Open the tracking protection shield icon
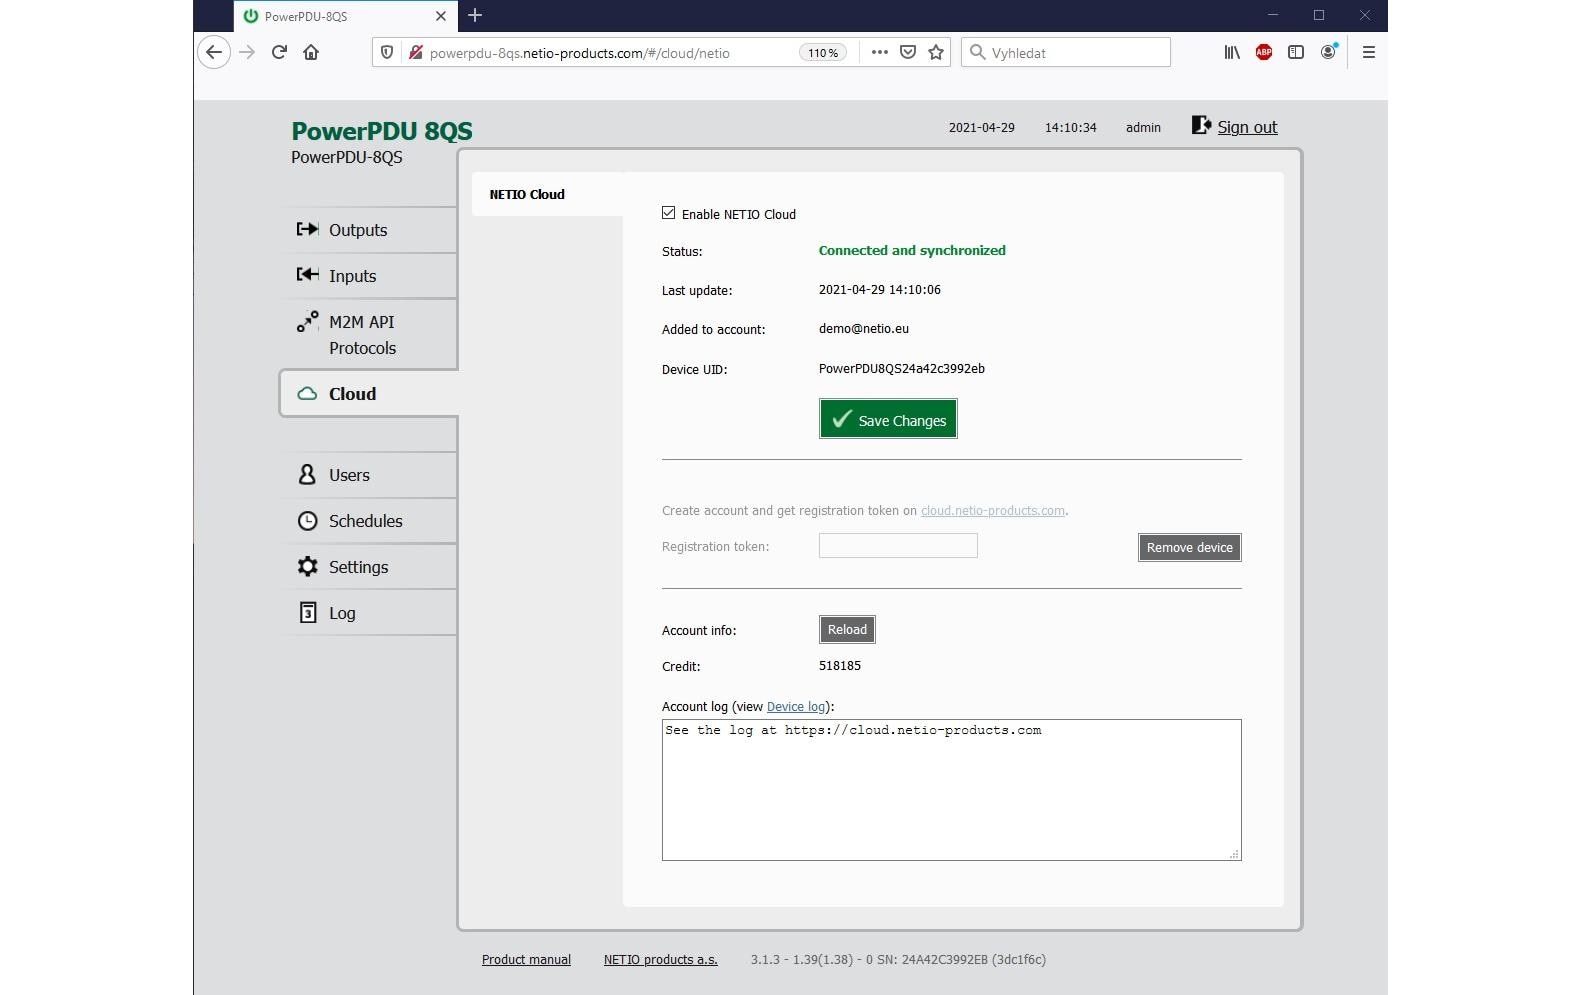Viewport: 1581px width, 995px height. (387, 53)
